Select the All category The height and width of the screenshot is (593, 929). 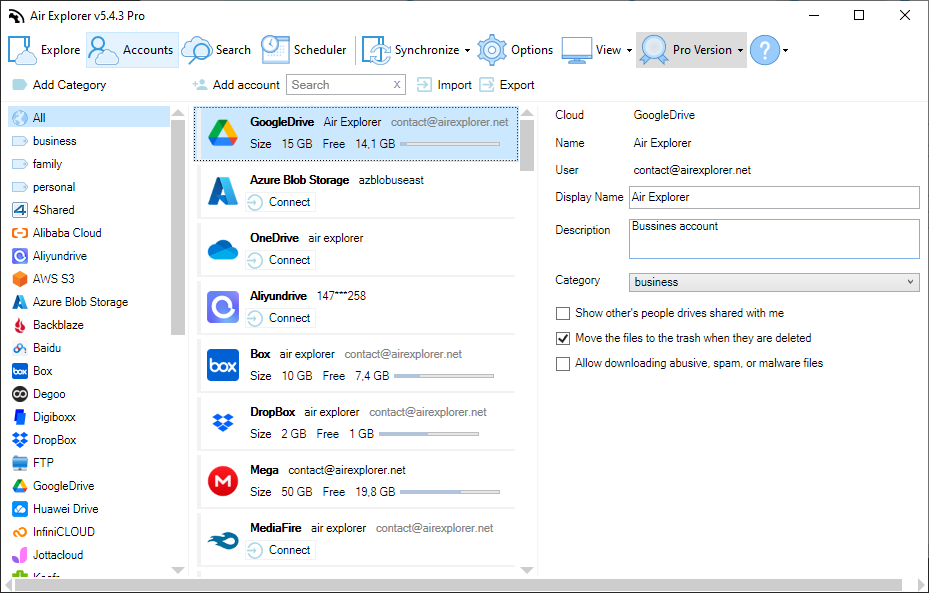pyautogui.click(x=89, y=117)
